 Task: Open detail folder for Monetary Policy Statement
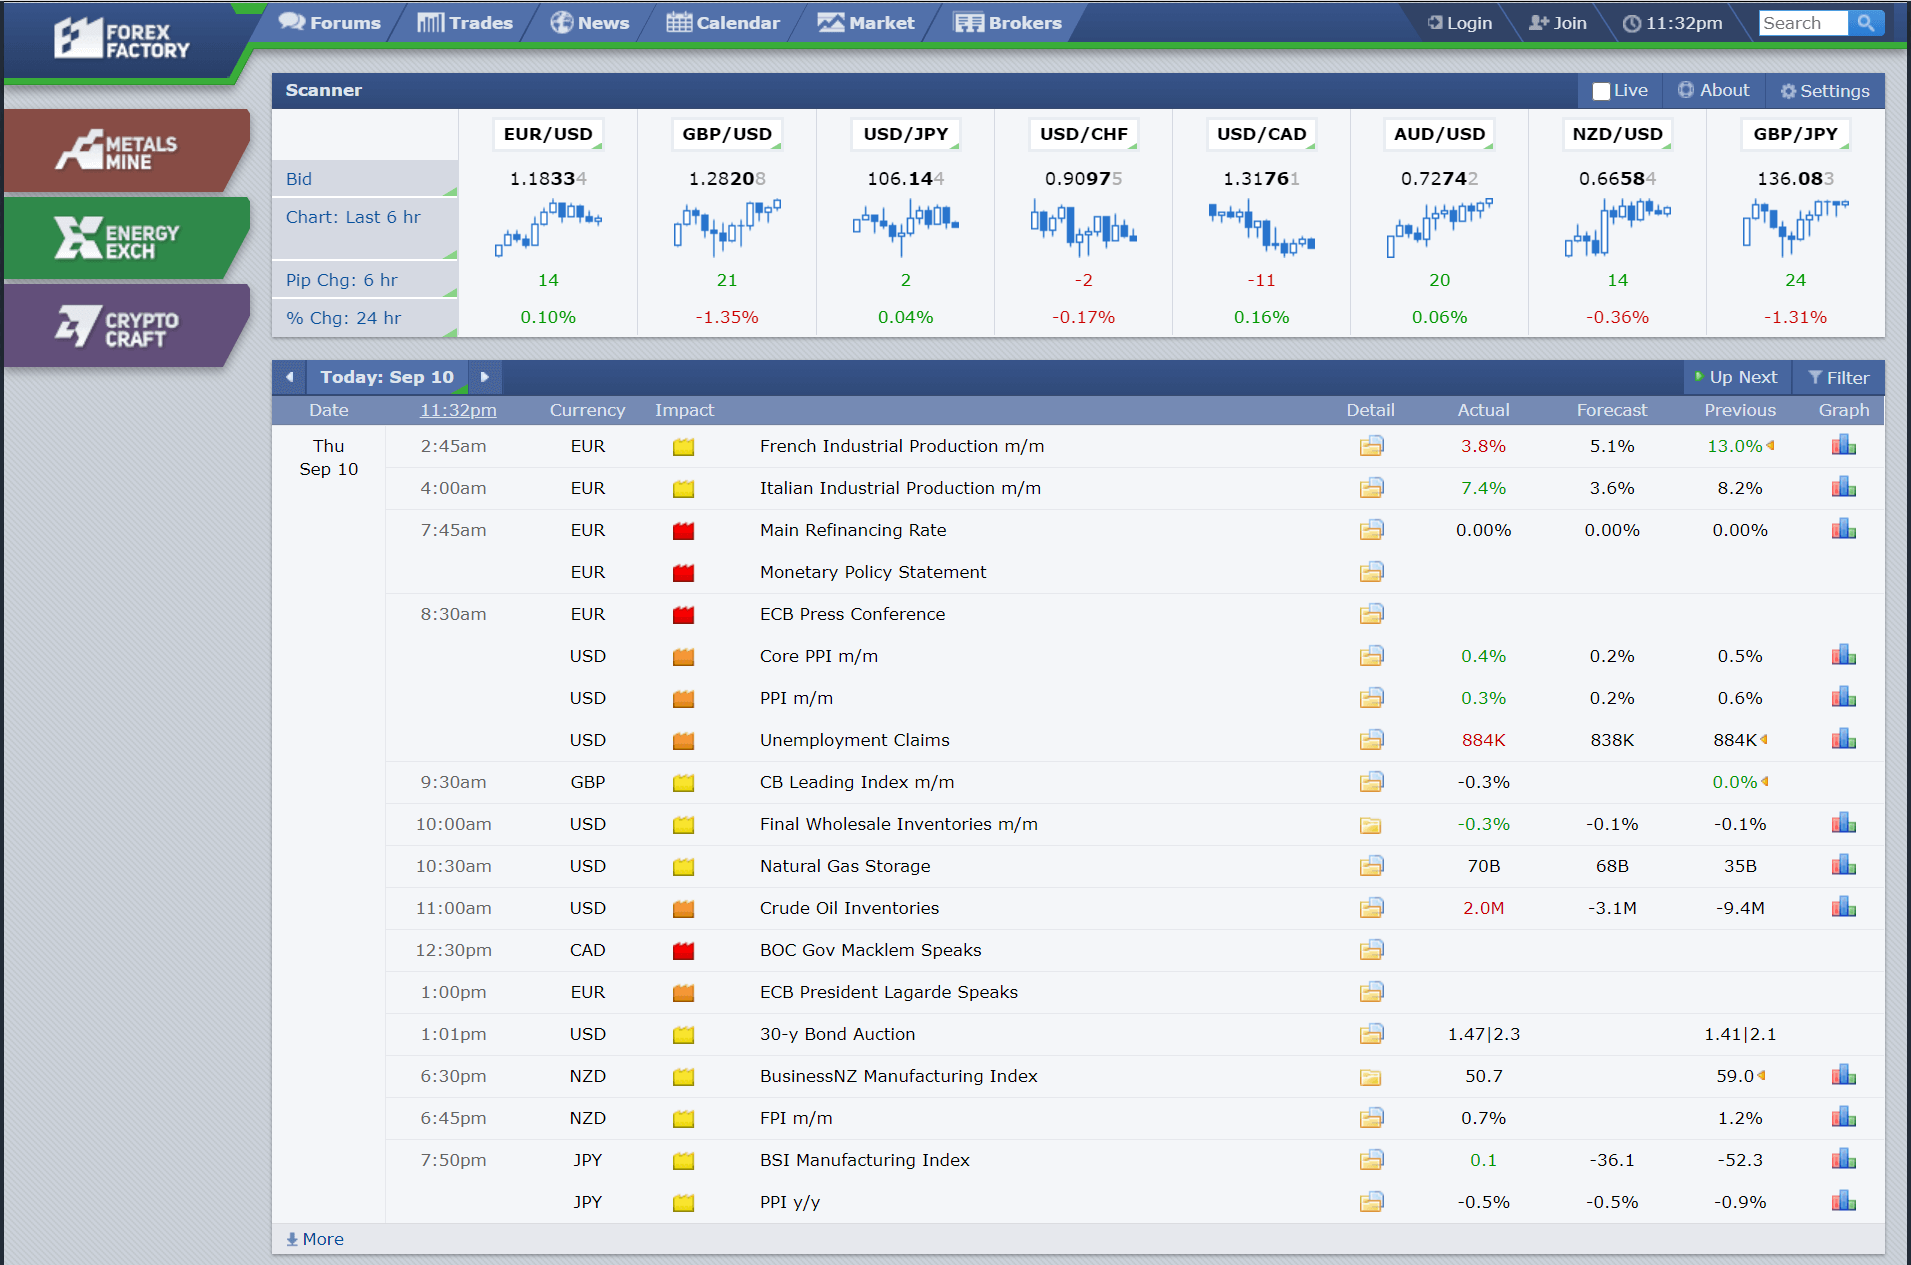point(1371,572)
